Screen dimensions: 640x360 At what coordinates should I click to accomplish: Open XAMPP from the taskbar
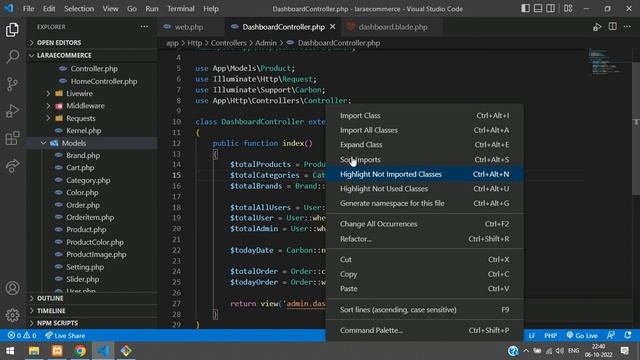pyautogui.click(x=57, y=351)
